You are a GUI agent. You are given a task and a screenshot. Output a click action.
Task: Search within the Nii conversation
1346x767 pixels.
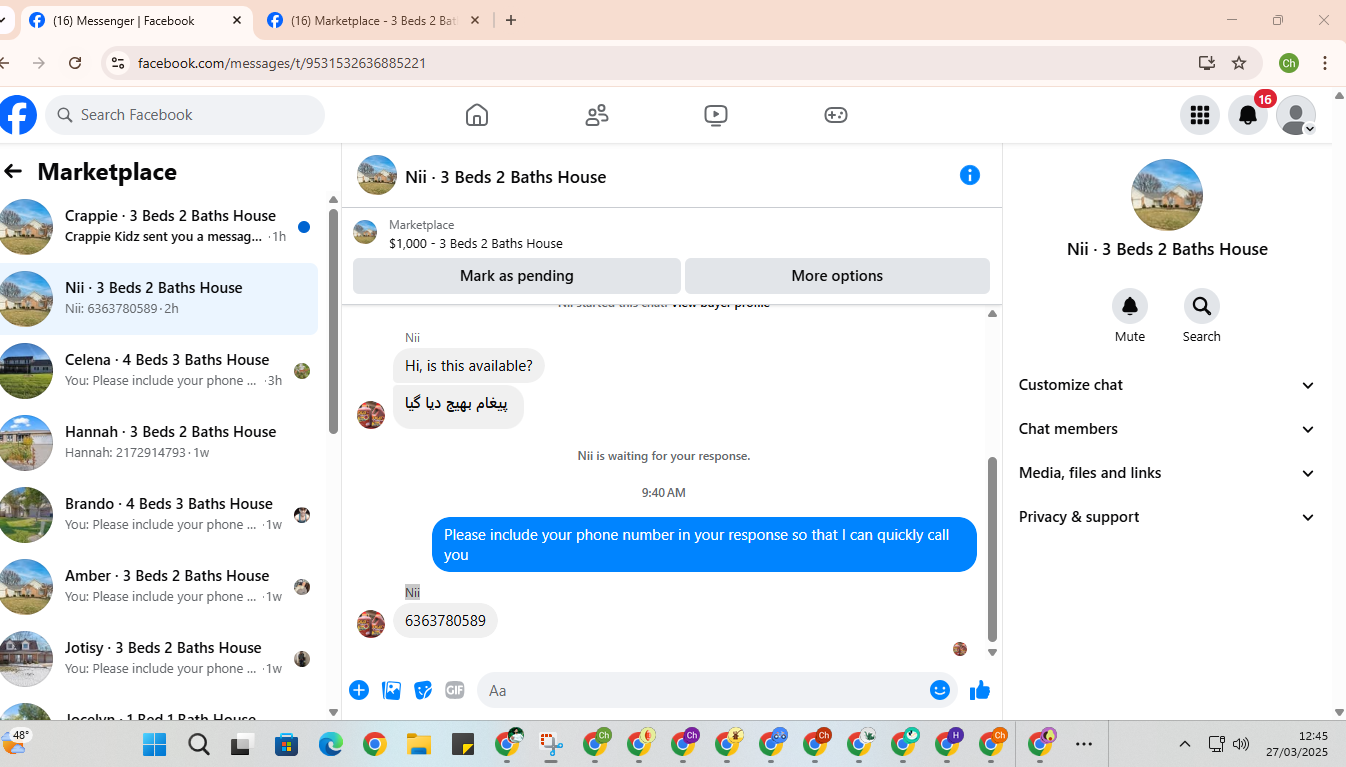coord(1201,306)
